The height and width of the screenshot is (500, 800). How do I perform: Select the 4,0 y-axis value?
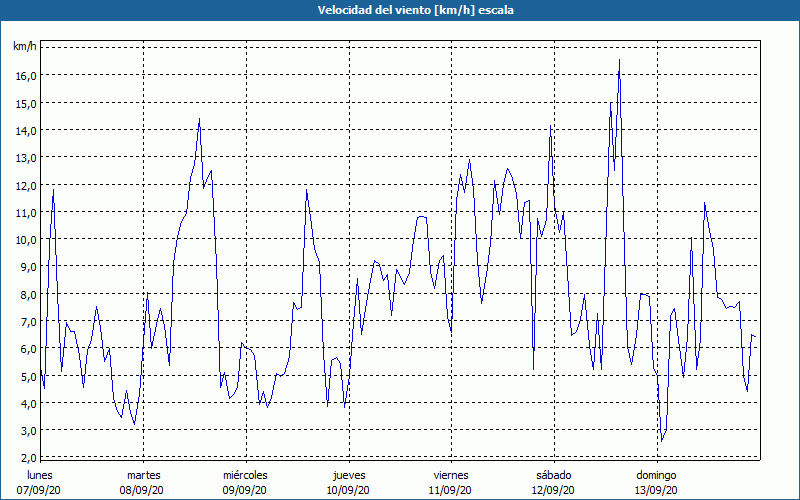tap(29, 403)
